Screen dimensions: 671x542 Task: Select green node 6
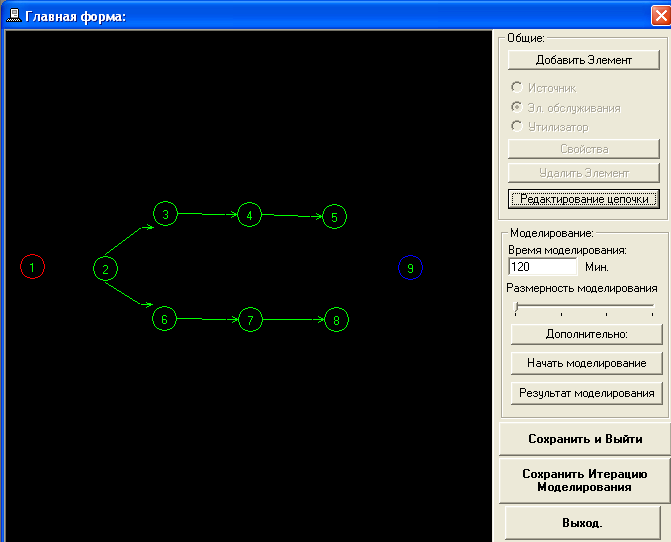point(164,319)
